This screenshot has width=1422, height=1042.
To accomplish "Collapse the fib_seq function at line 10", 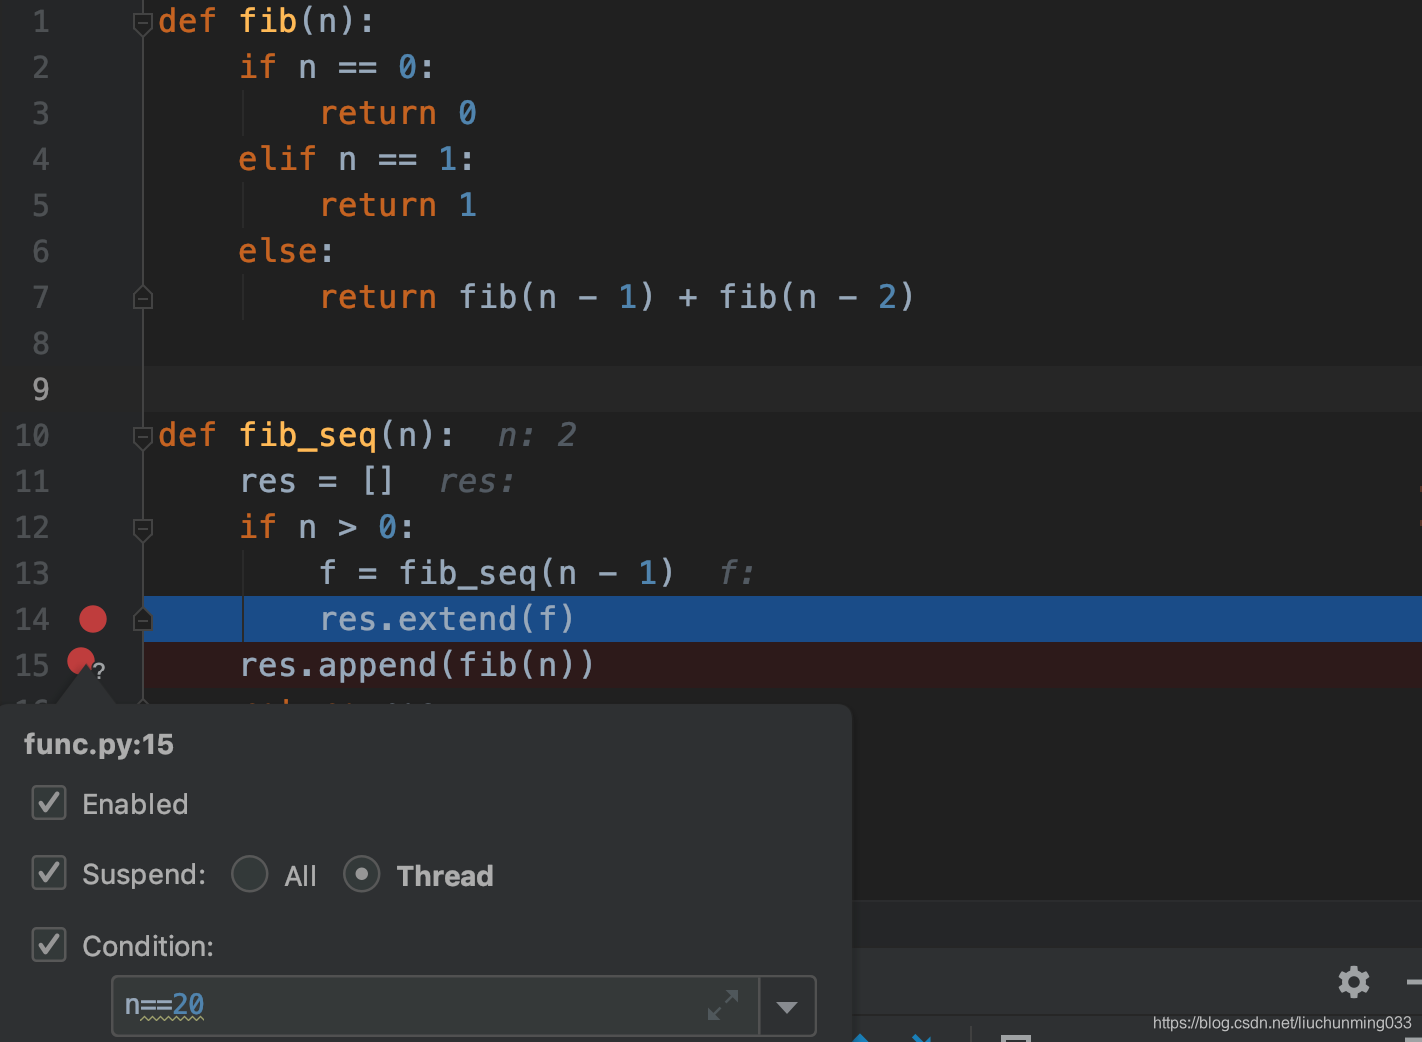I will point(143,437).
